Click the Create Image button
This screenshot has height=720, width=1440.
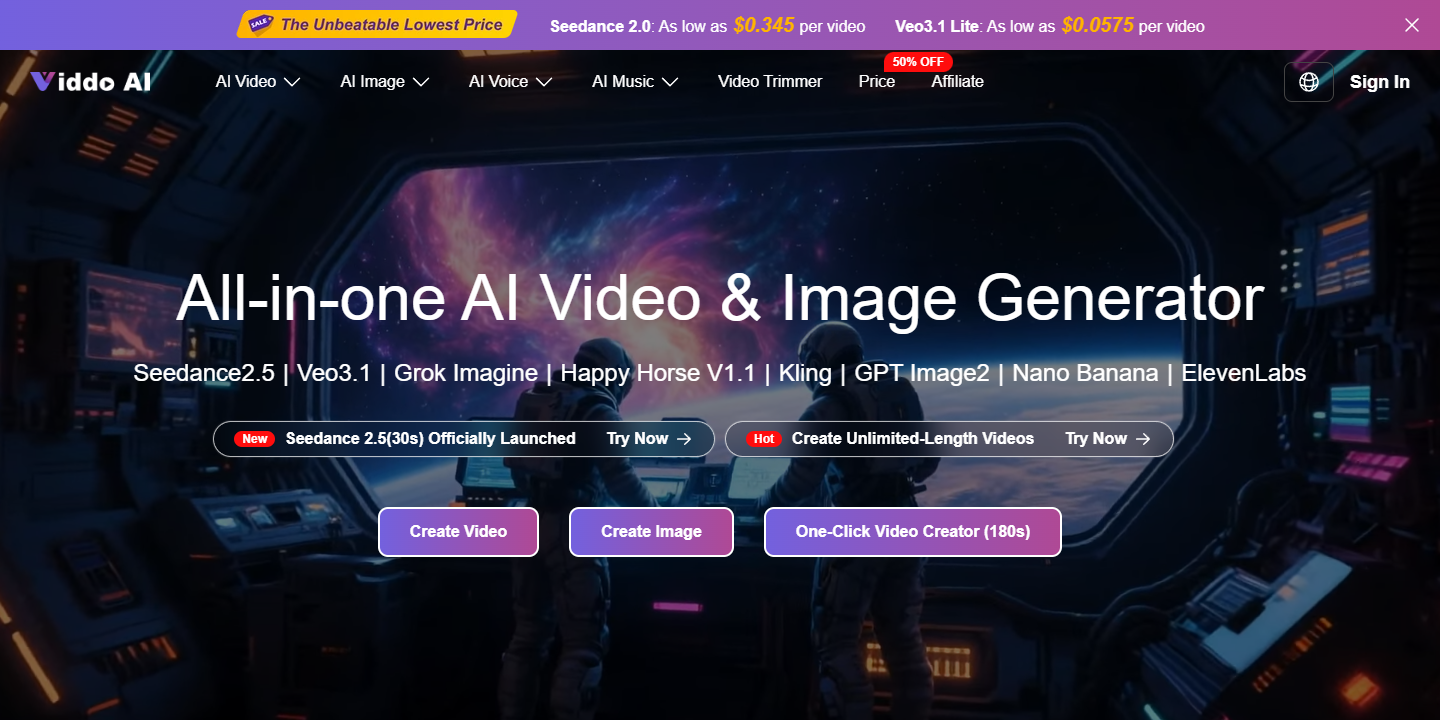click(651, 532)
